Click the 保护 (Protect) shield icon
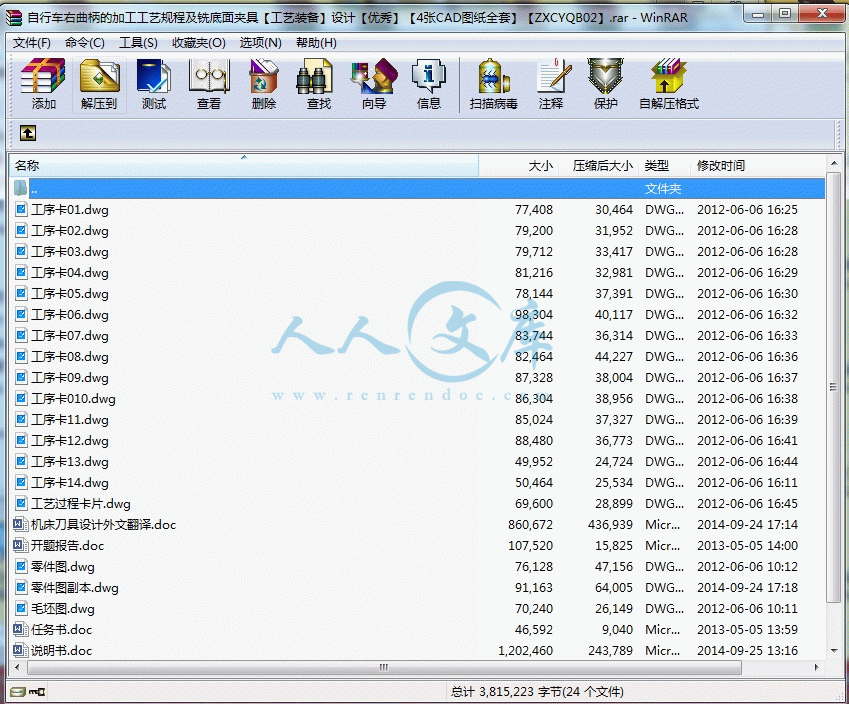The image size is (849, 704). pyautogui.click(x=605, y=76)
